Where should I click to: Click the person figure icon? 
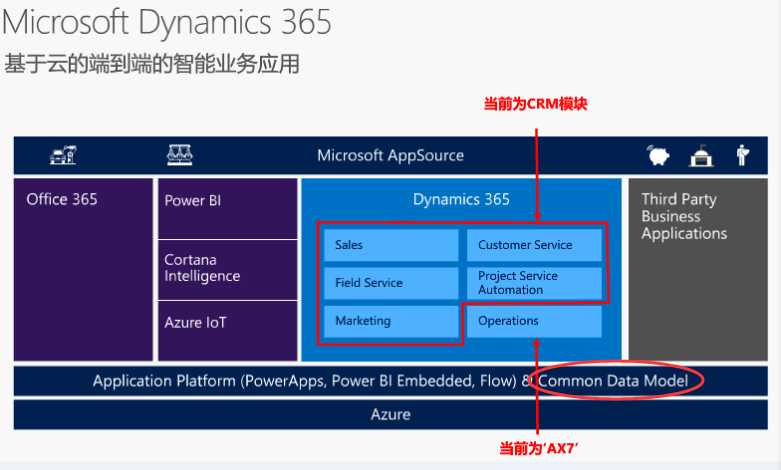coord(743,155)
